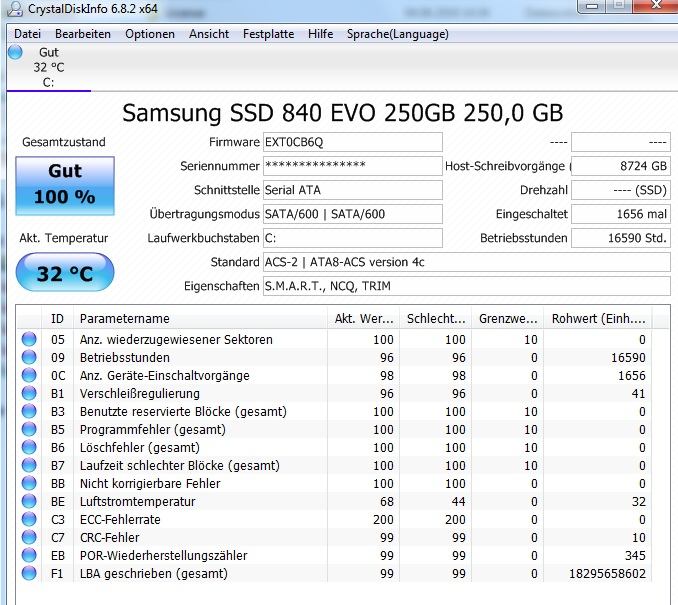Select 'Laufzeit schlechter Blöcke (gesamt)' row
The height and width of the screenshot is (605, 678).
point(335,466)
